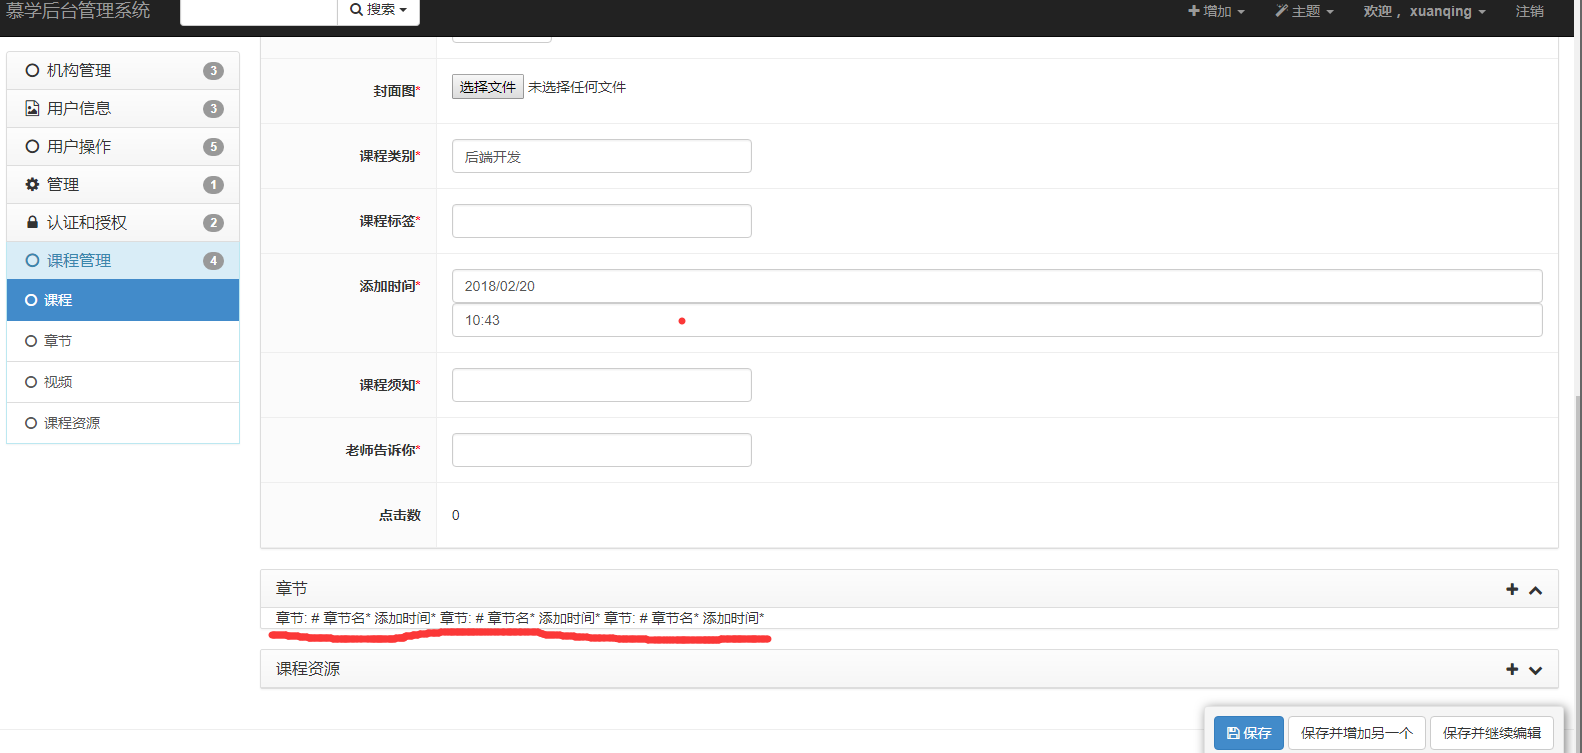Click the 保存 button
Screen dimensions: 1582x753
(1249, 733)
